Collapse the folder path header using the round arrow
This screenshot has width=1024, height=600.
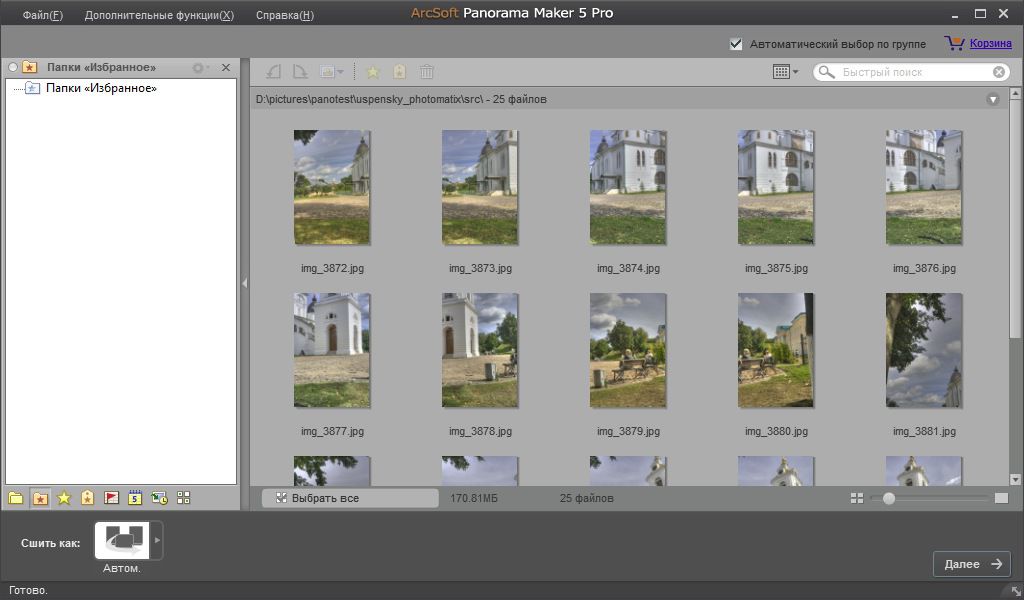click(x=993, y=99)
